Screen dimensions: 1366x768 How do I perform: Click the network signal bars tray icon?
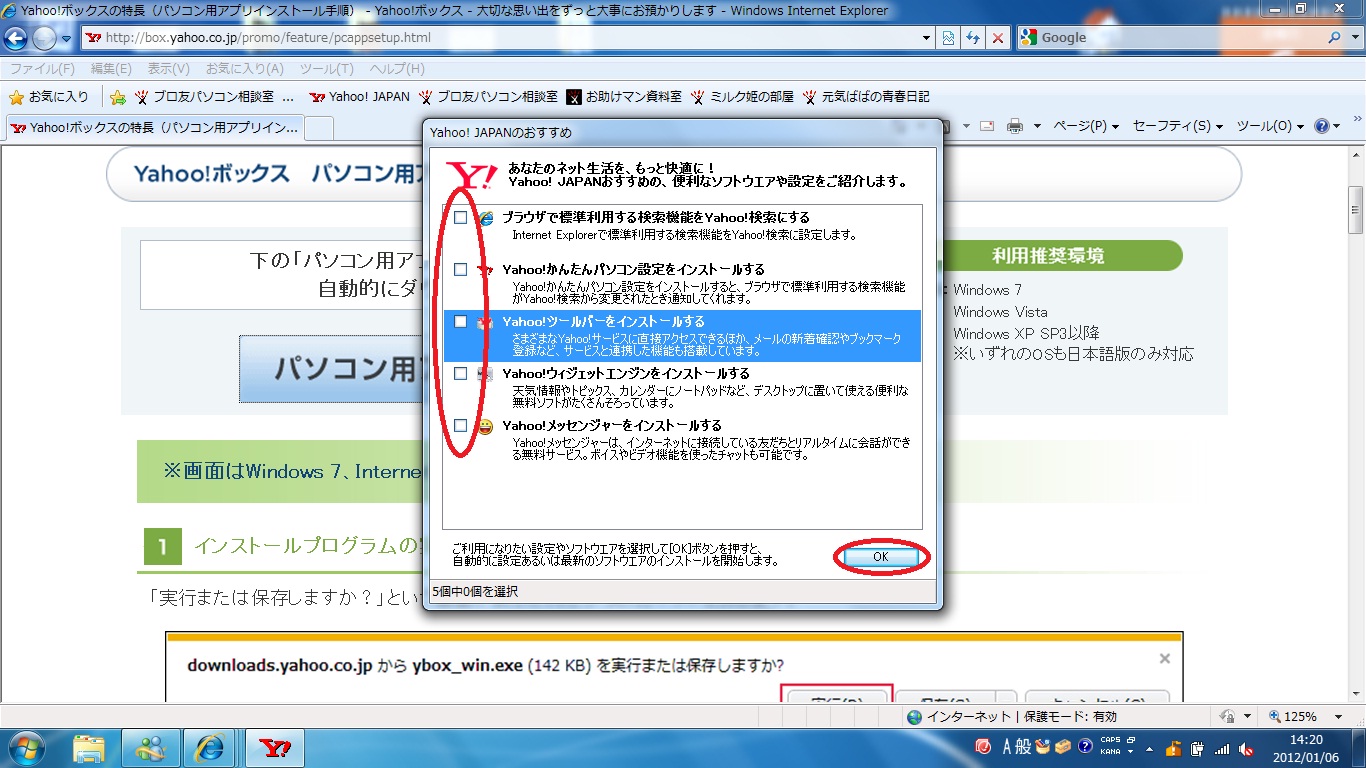(1222, 749)
